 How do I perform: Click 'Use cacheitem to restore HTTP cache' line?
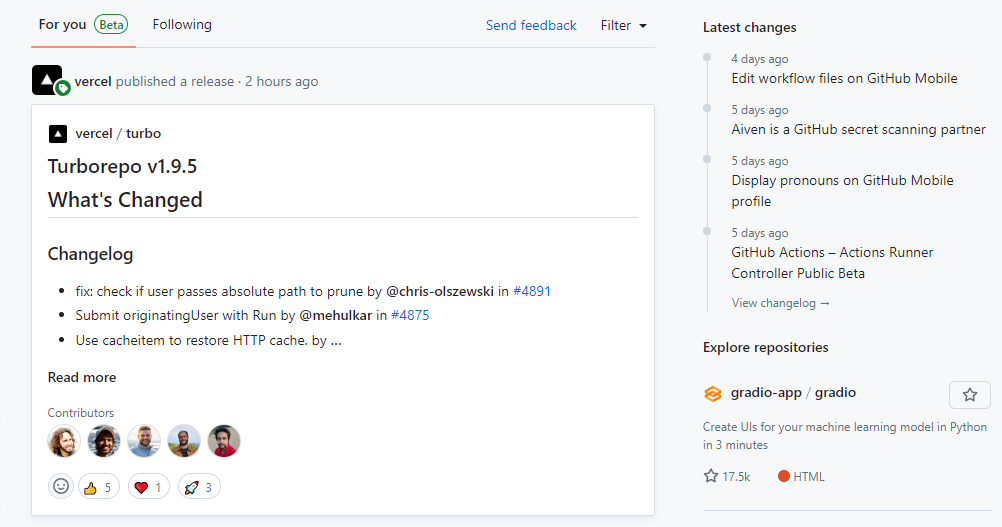coord(208,340)
